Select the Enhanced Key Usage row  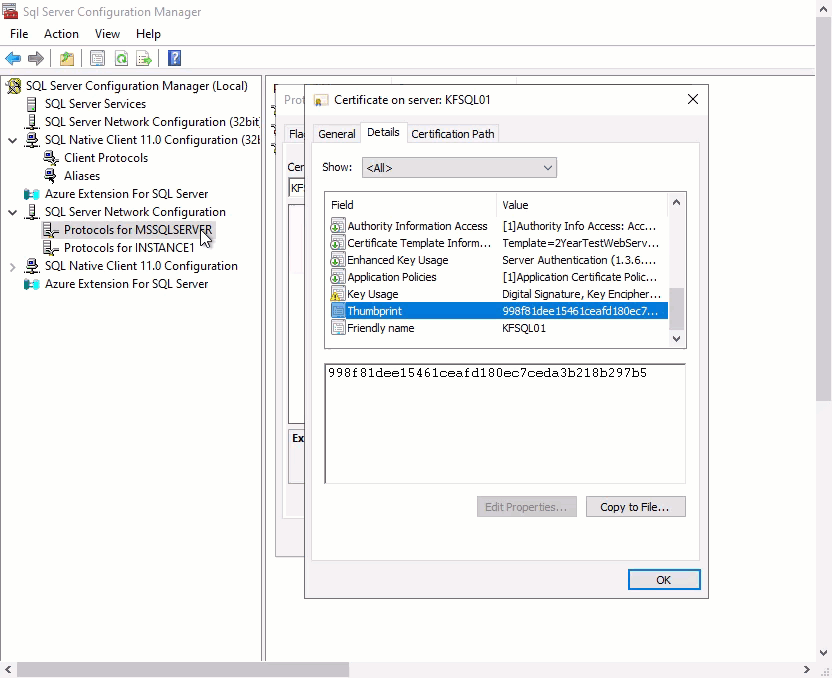[x=499, y=260]
